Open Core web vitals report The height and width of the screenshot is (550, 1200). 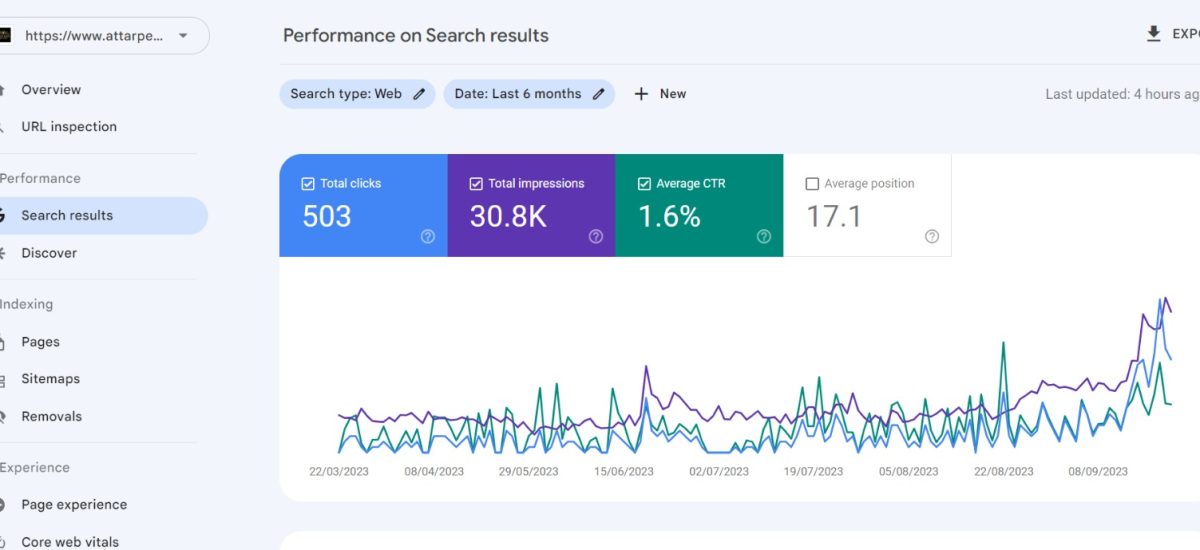coord(70,542)
